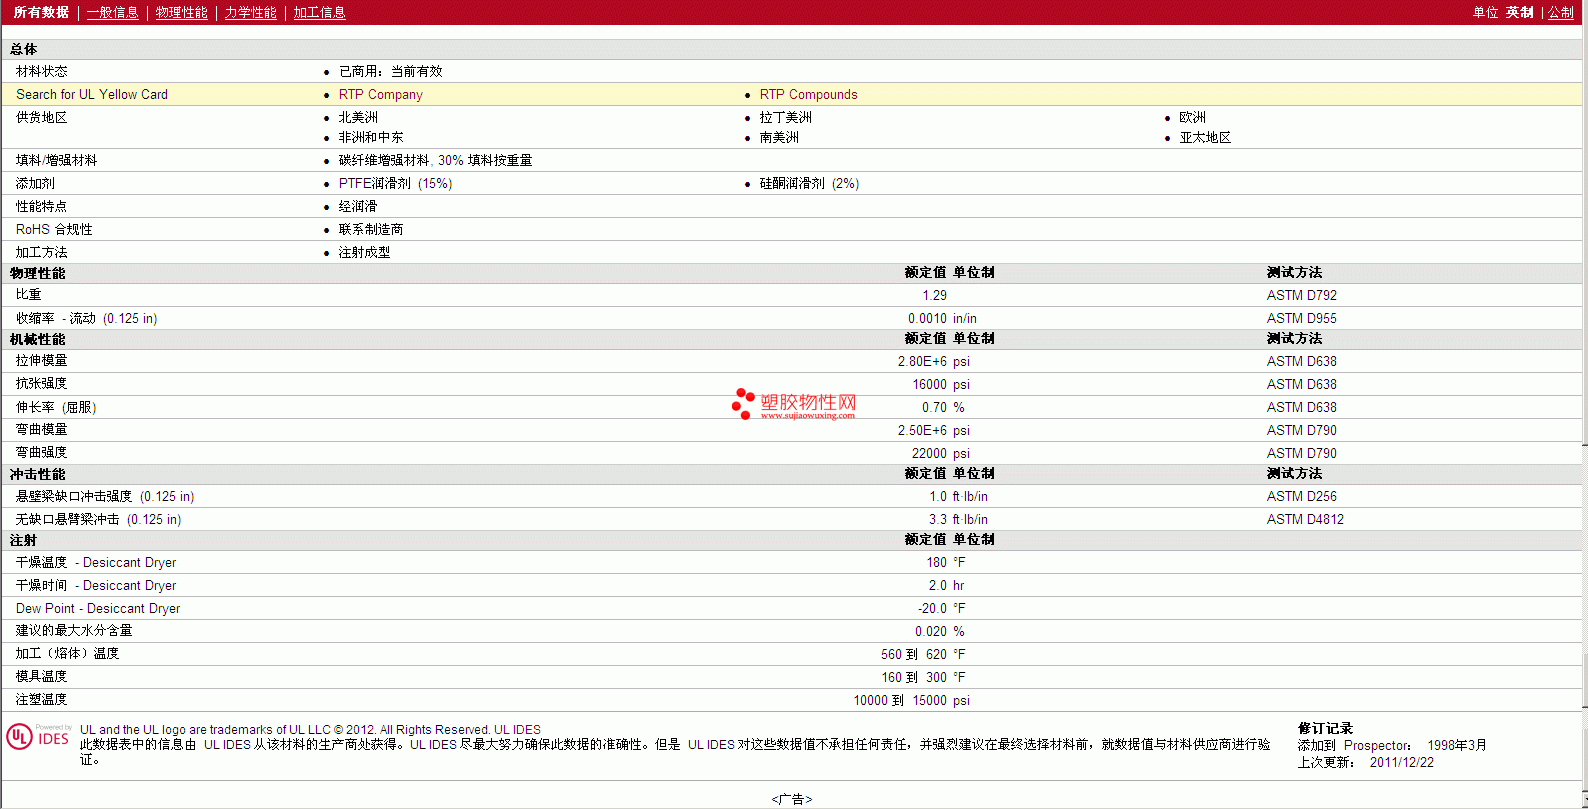
Task: Click the 南美洲 region entry
Action: click(779, 137)
